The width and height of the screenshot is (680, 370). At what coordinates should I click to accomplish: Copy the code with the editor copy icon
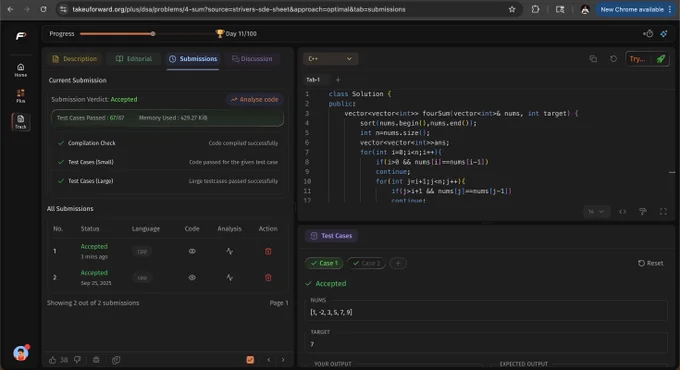(x=593, y=59)
